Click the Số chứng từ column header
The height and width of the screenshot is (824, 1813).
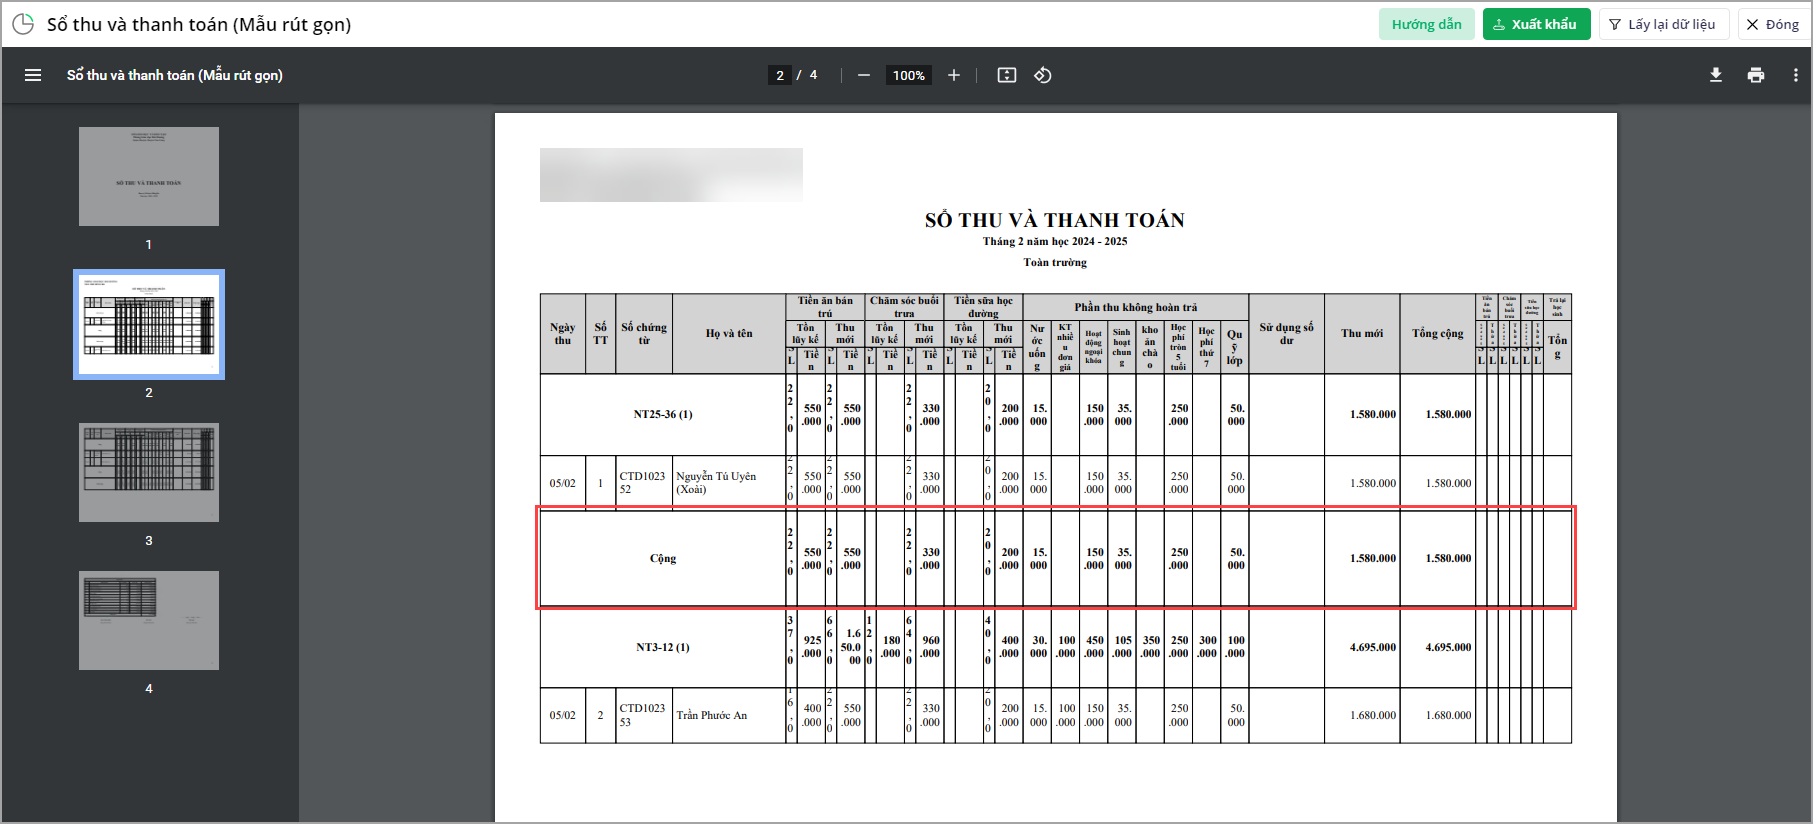pos(644,333)
